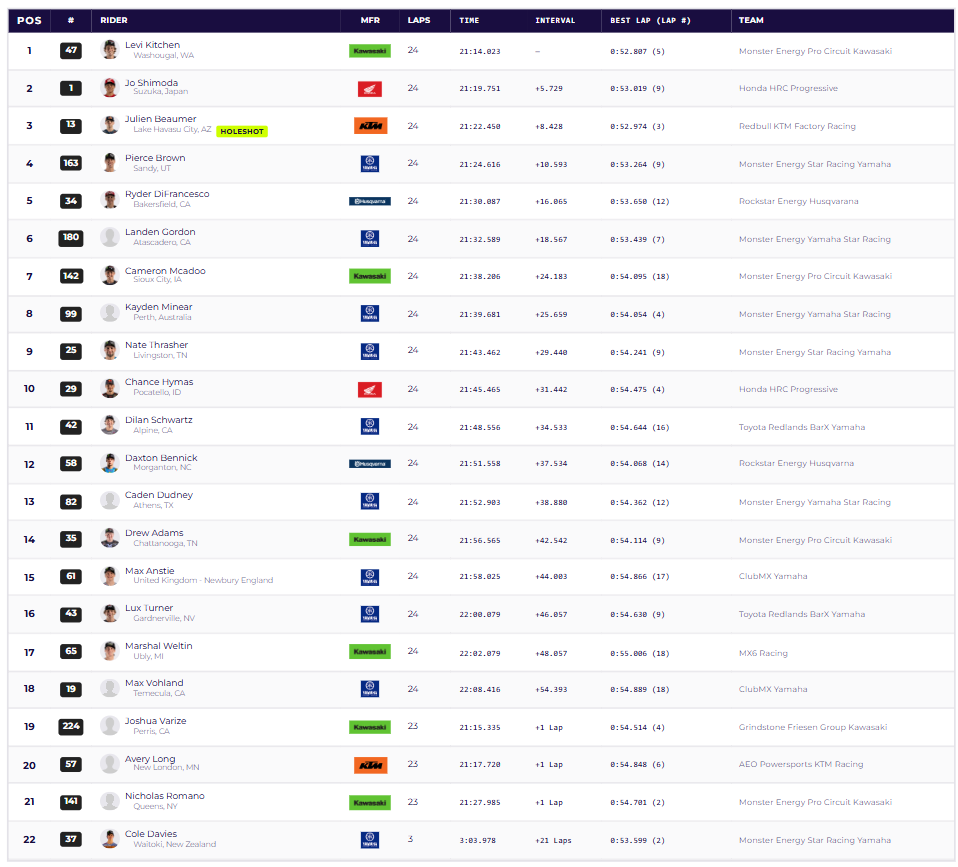958x867 pixels.
Task: Click the number 1 badge for Jo Shimoda
Action: click(x=71, y=88)
